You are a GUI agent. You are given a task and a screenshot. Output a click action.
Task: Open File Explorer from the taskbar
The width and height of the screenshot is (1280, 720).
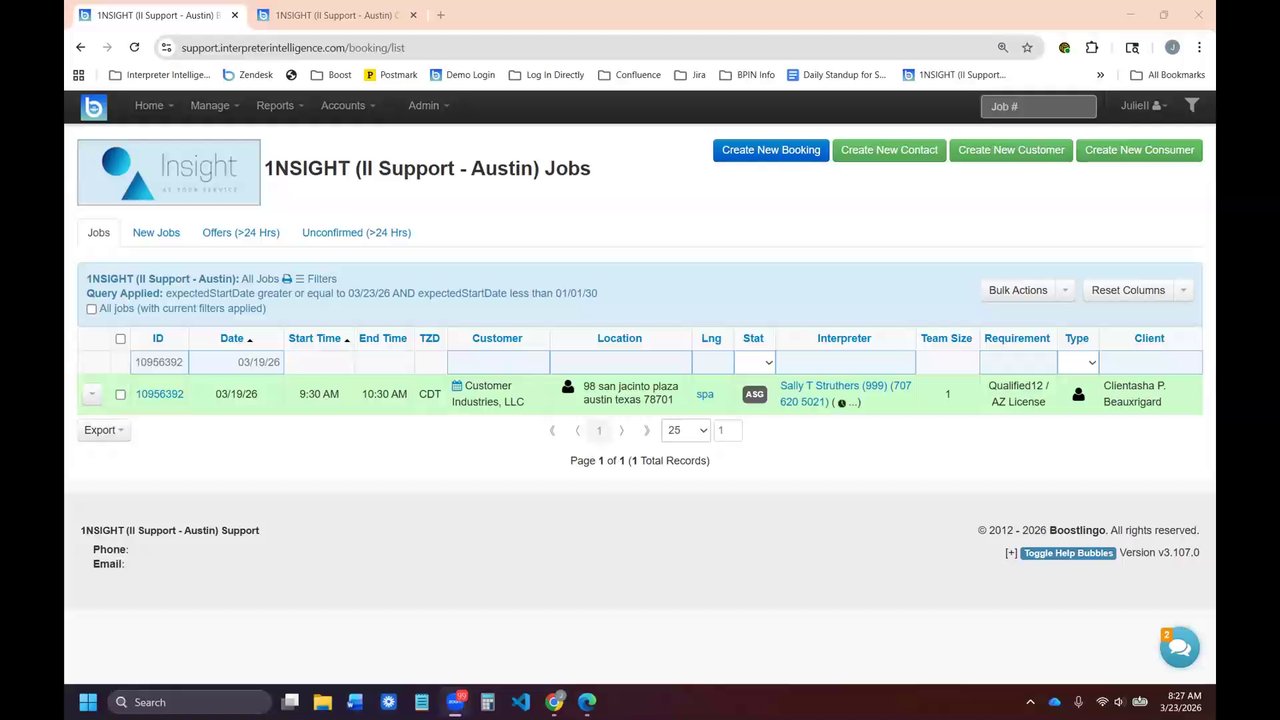(323, 702)
